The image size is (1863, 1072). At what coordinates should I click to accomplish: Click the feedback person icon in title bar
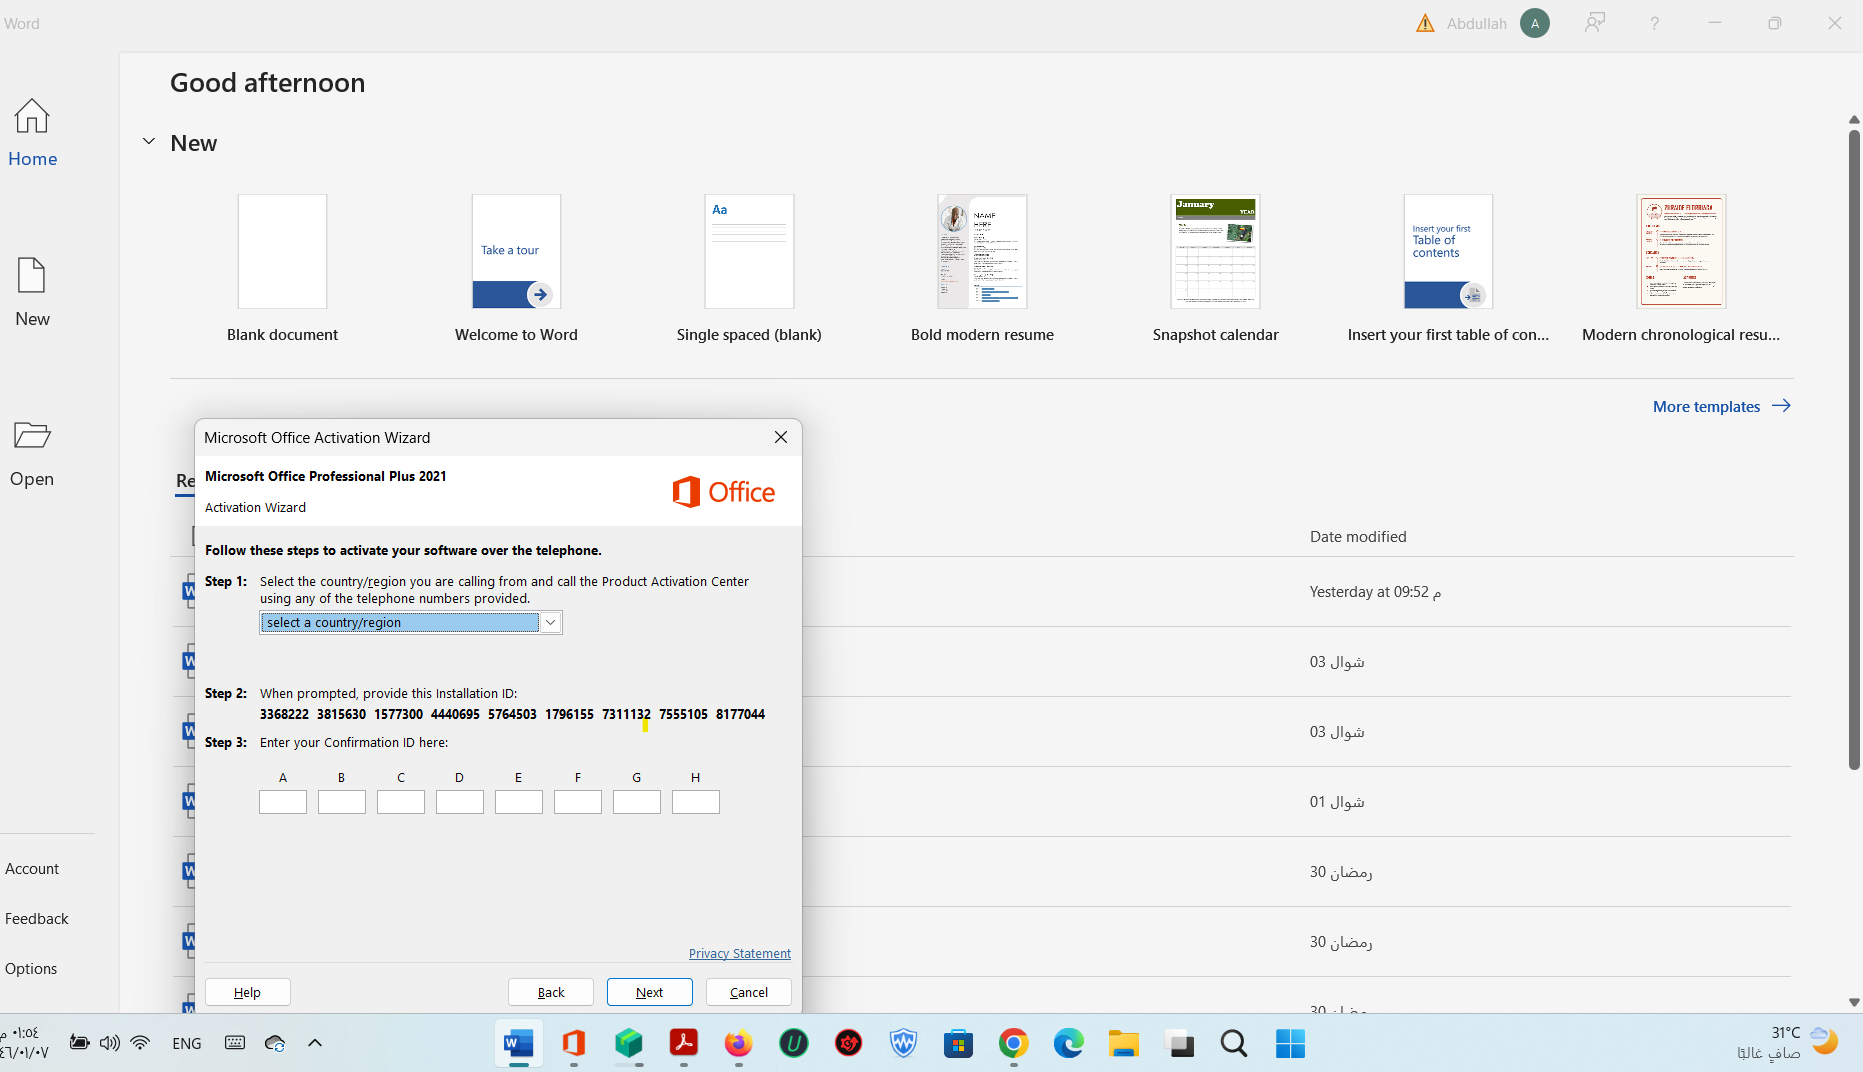click(x=1595, y=23)
